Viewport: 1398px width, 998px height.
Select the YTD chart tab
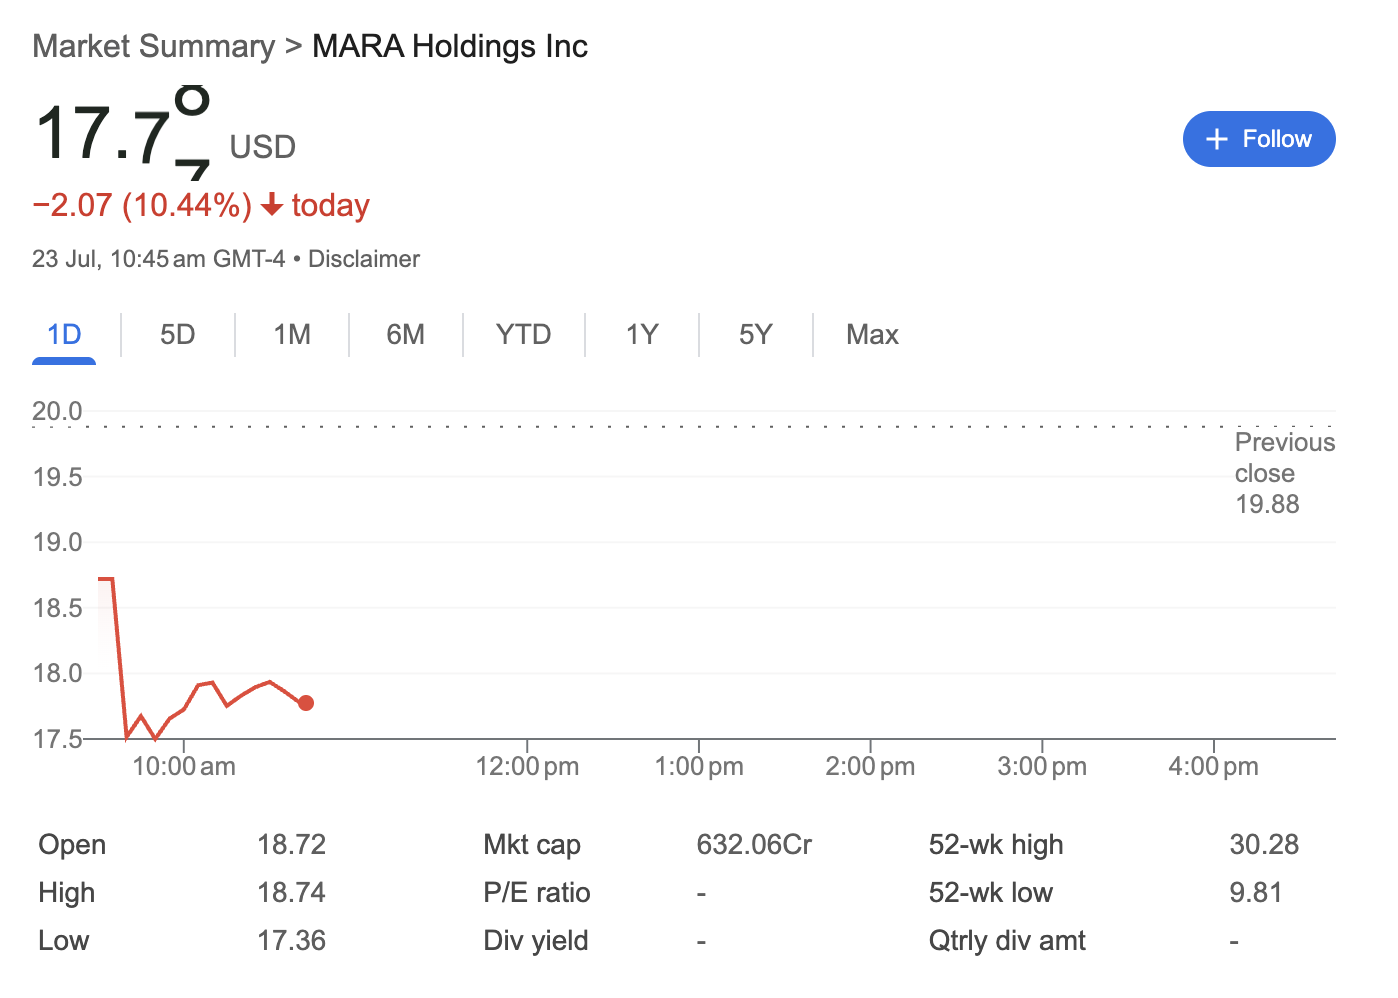pos(524,334)
